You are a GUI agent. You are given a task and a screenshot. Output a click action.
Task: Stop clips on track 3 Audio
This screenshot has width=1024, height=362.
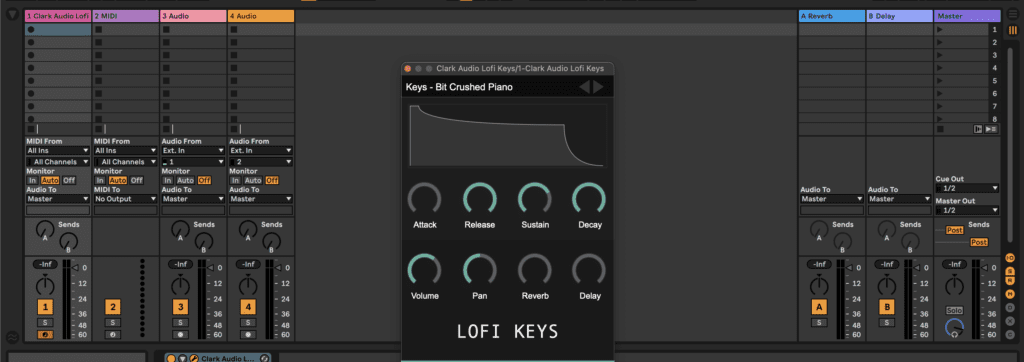click(x=167, y=129)
